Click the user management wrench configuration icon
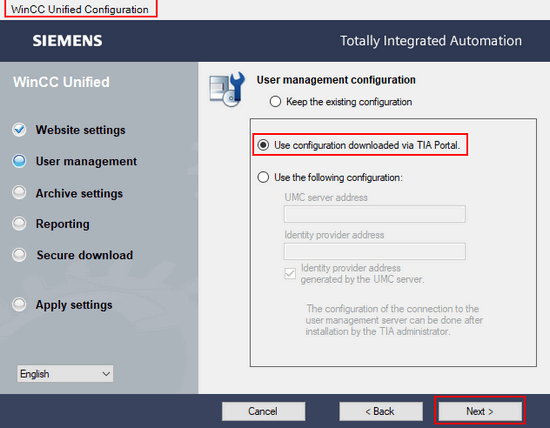Screen dimensions: 550x428 [x=227, y=89]
